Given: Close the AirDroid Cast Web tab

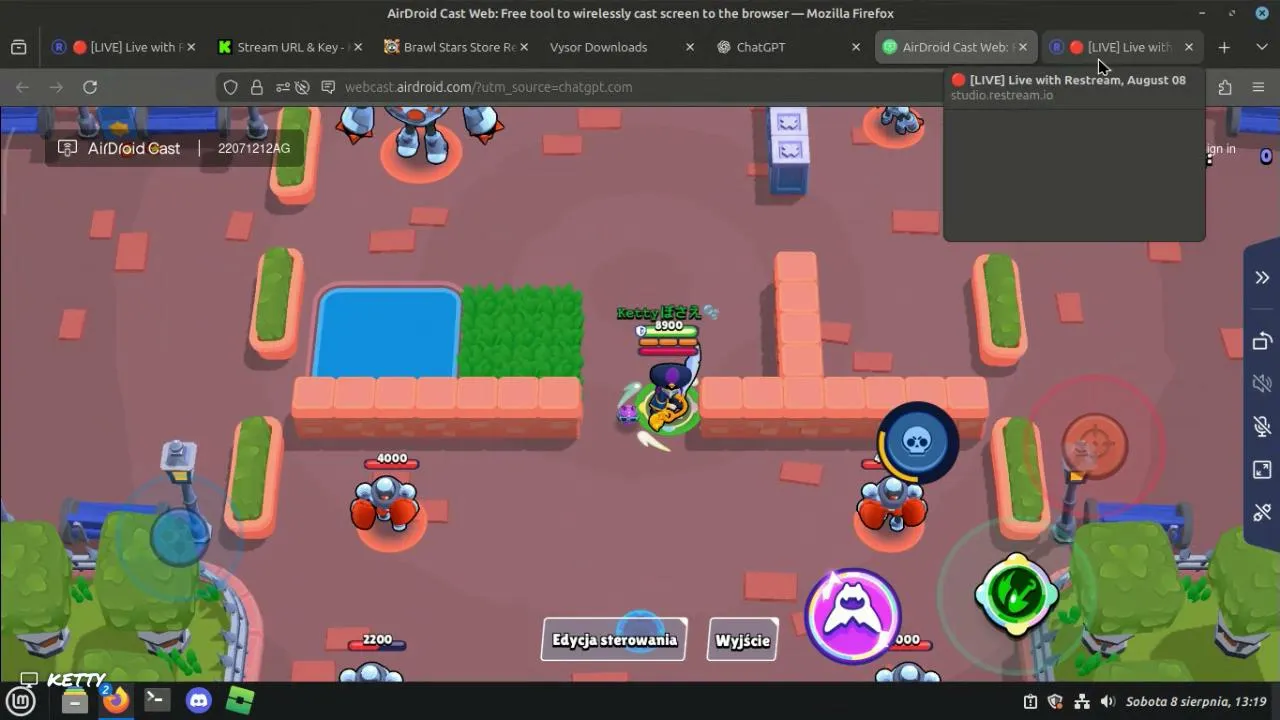Looking at the screenshot, I should [1022, 47].
